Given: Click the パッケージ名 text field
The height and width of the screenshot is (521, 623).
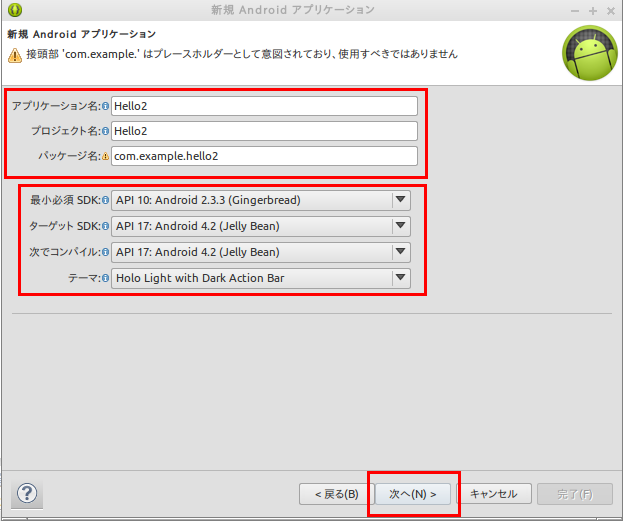Looking at the screenshot, I should [x=264, y=156].
